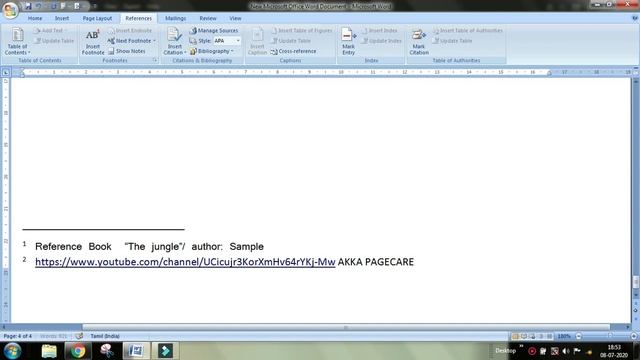Switch to Web Layout view

point(533,336)
